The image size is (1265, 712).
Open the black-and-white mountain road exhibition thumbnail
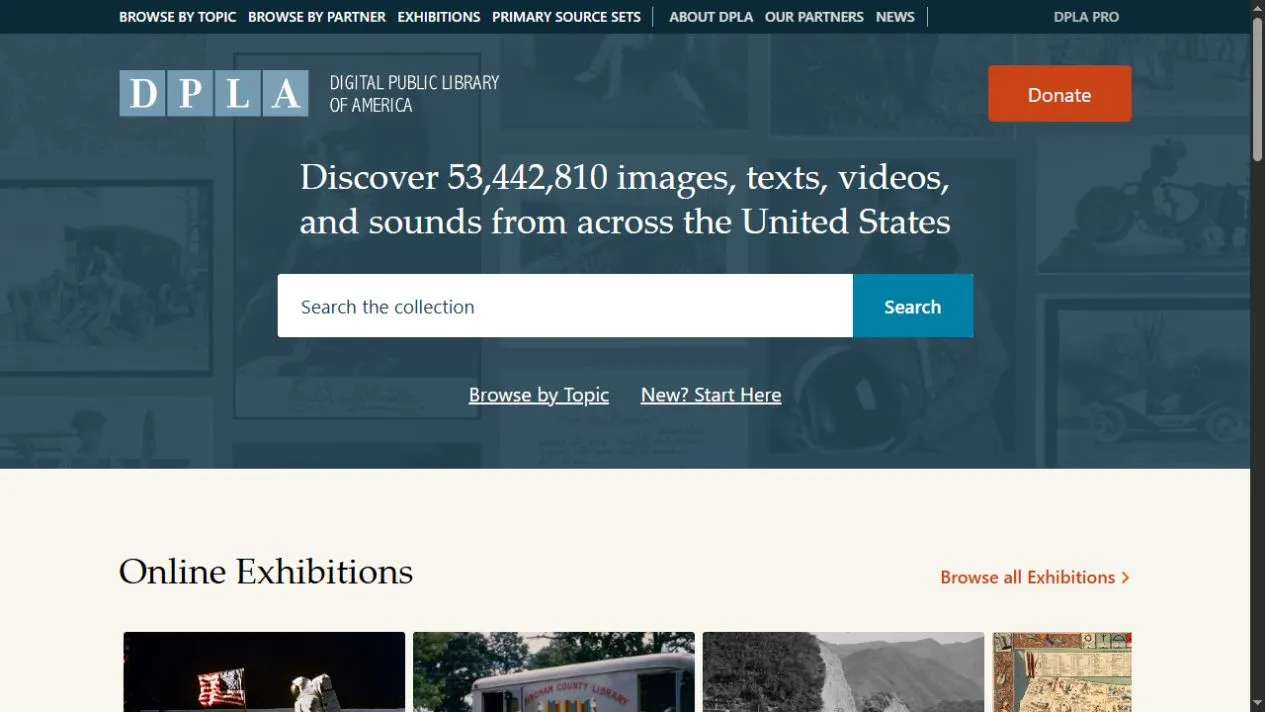coord(843,672)
